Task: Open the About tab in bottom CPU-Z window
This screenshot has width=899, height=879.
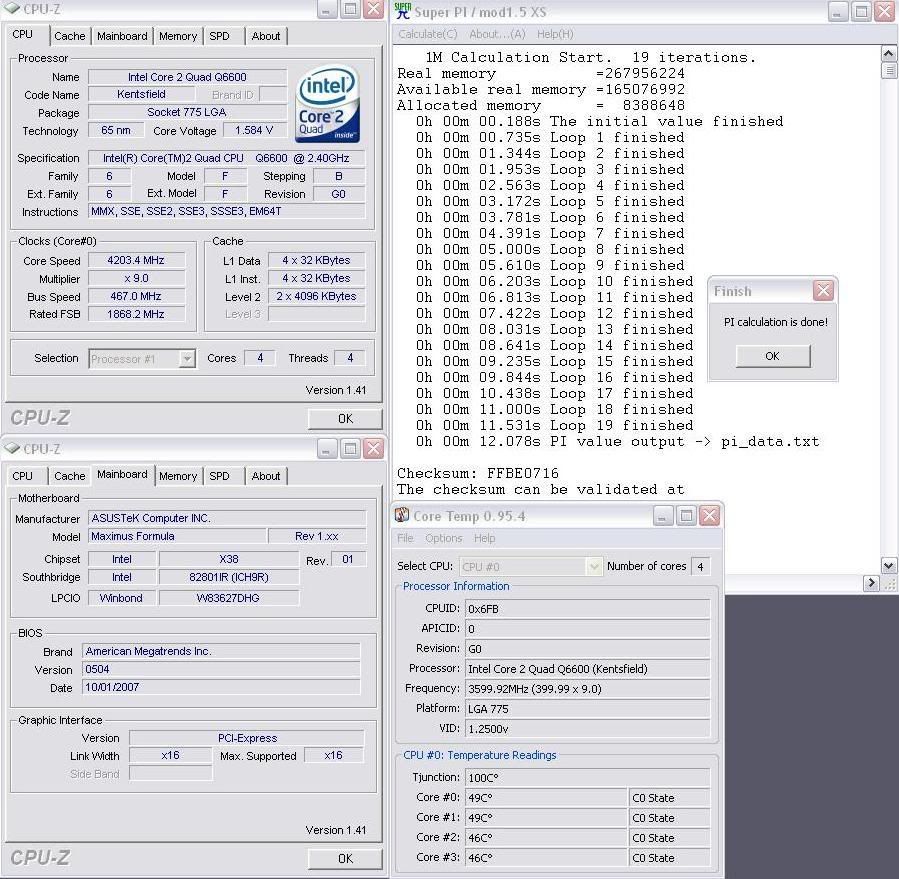Action: click(x=266, y=476)
